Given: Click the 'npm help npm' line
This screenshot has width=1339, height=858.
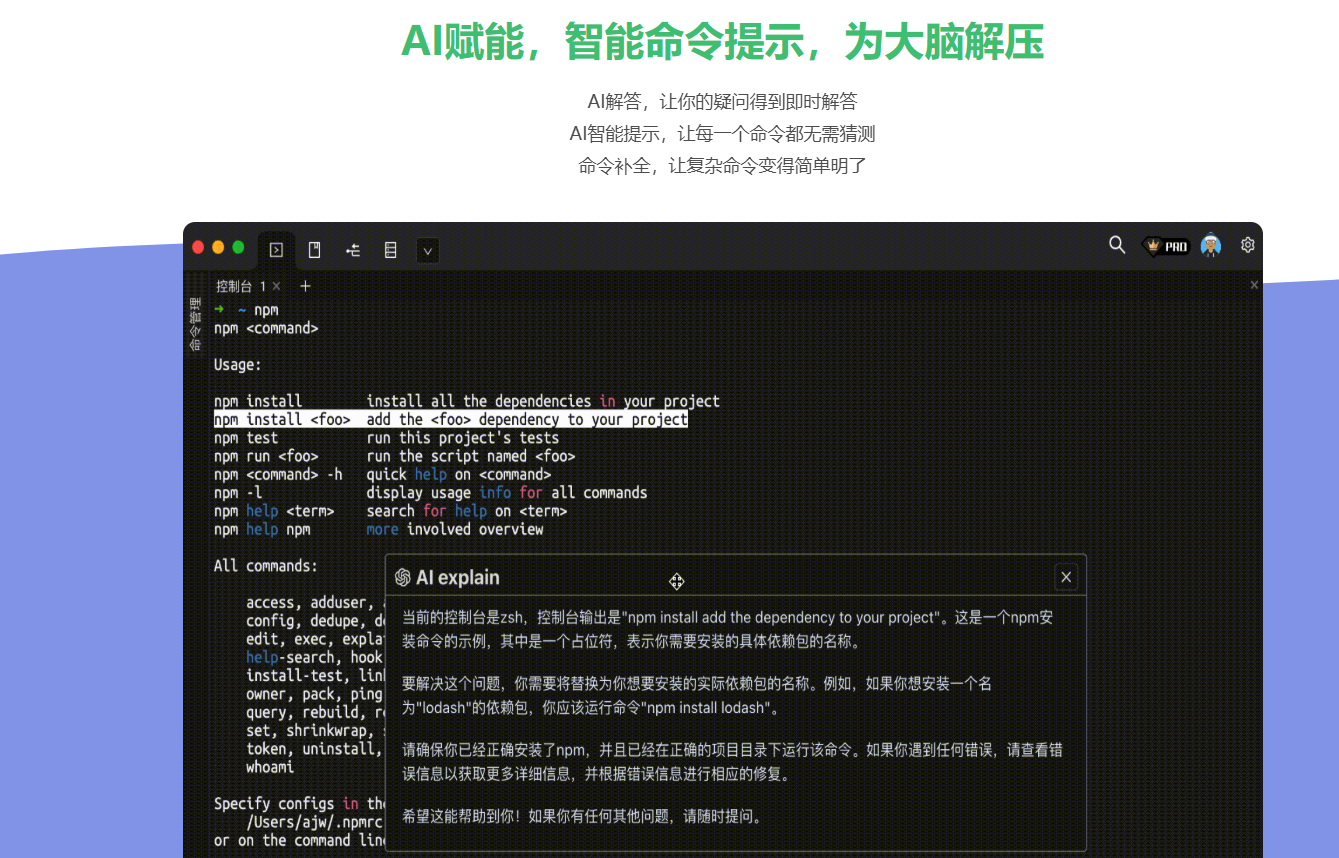Looking at the screenshot, I should [x=378, y=529].
